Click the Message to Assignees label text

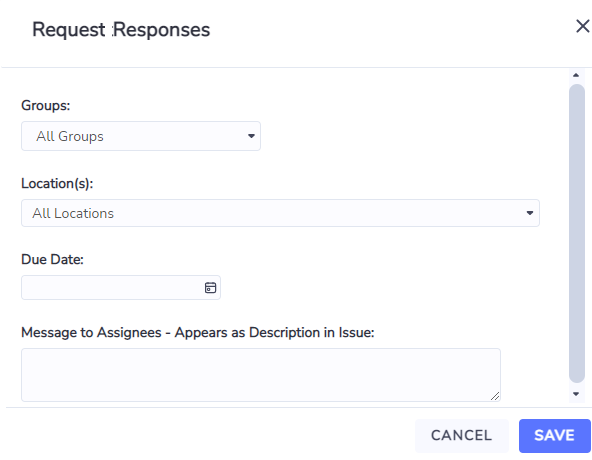point(197,333)
